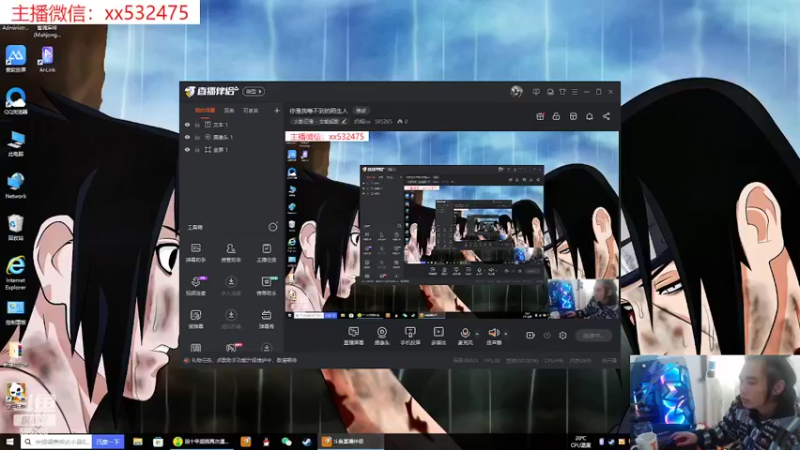The width and height of the screenshot is (800, 450).
Task: Open the user avatar in the title bar
Action: 516,91
